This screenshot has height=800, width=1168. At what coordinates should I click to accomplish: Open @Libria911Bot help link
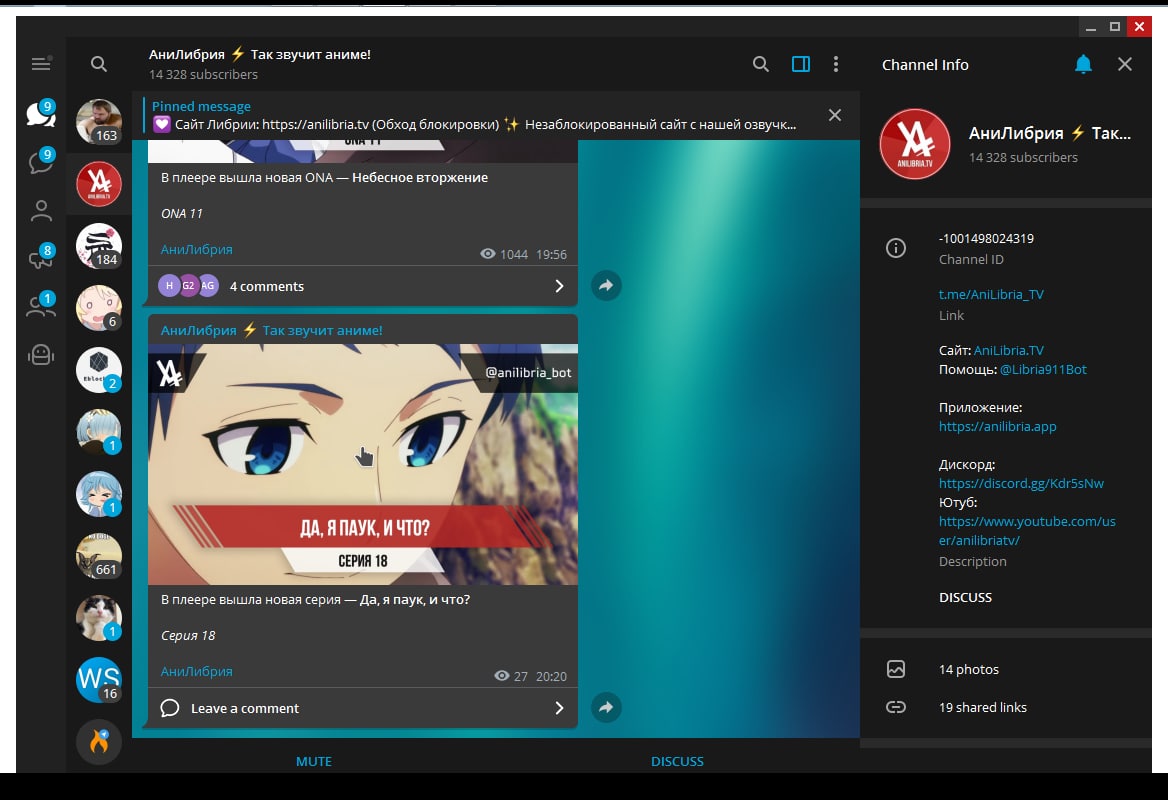pos(1043,369)
